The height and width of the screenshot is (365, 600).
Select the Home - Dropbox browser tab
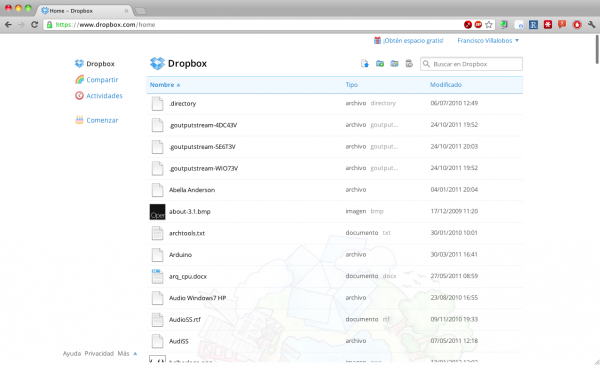tap(84, 11)
